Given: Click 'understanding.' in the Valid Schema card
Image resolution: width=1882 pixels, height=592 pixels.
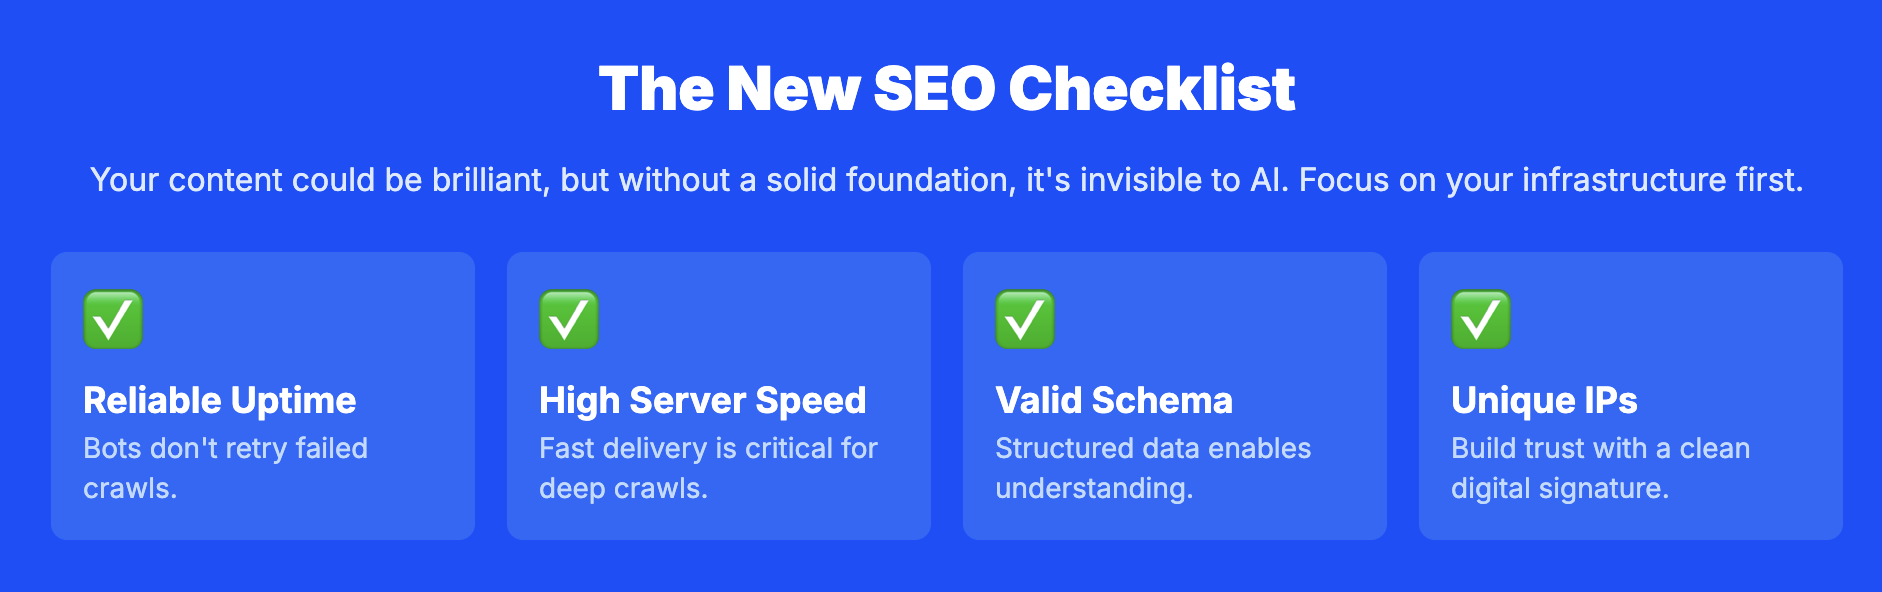Looking at the screenshot, I should click(x=1094, y=488).
